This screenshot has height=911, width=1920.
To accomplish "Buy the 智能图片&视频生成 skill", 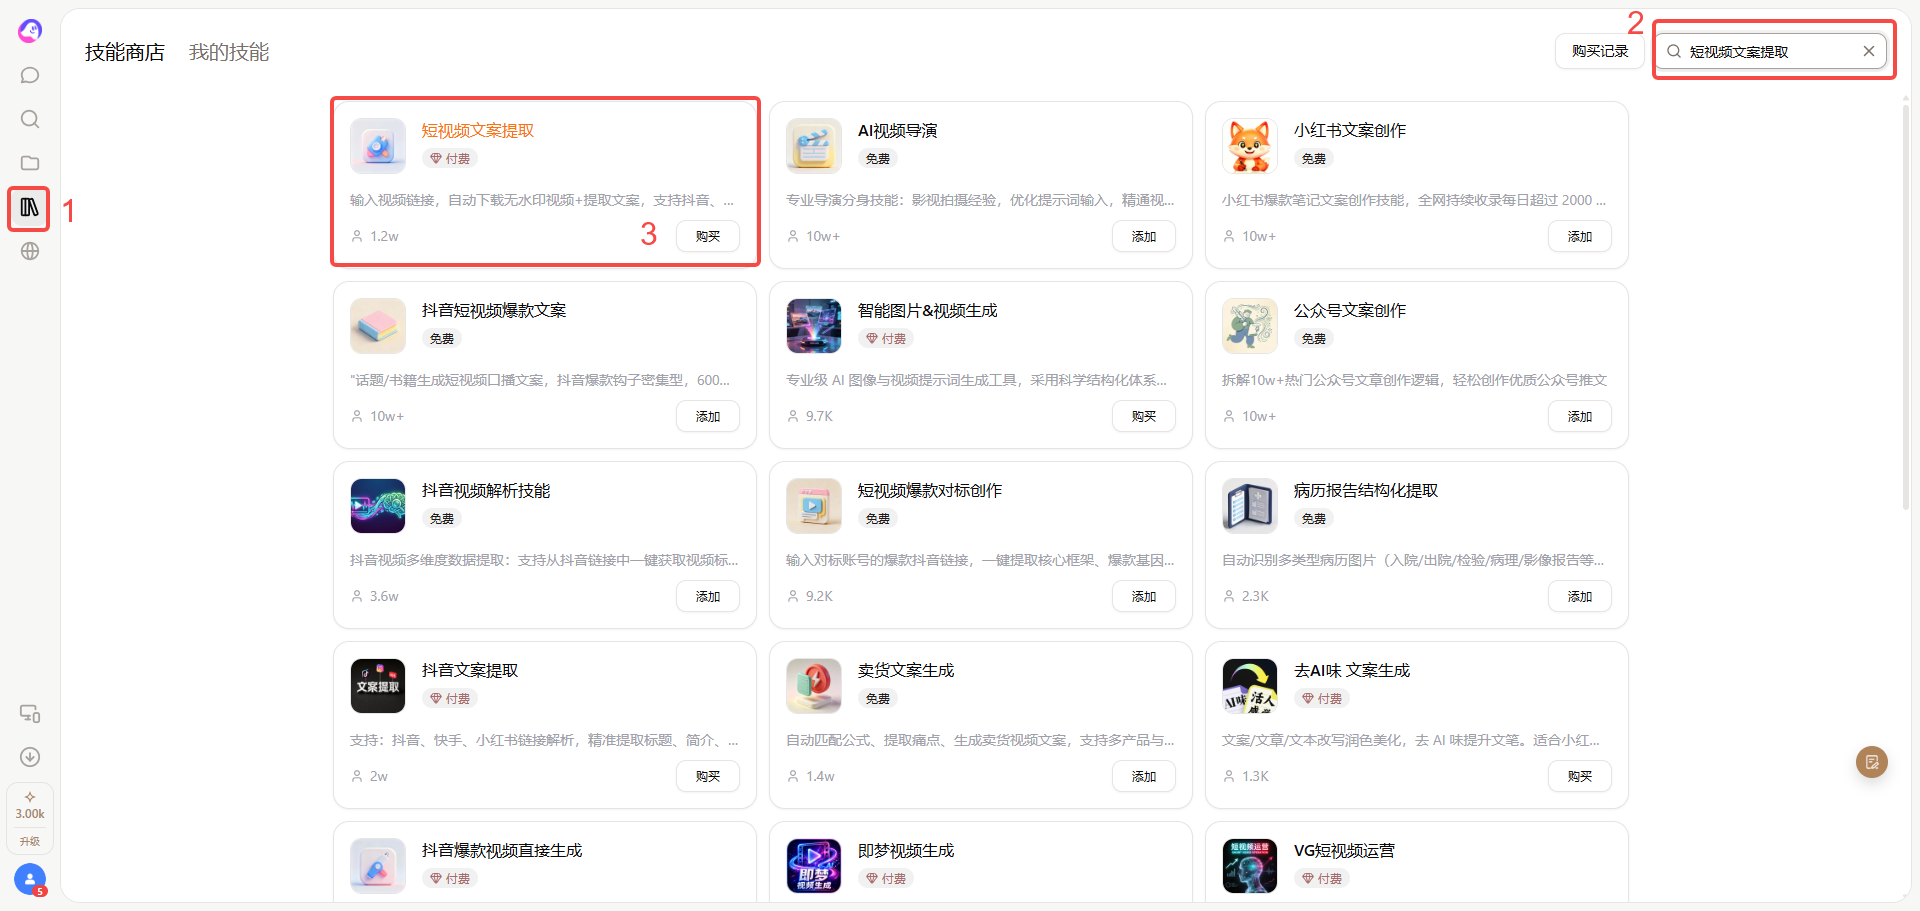I will click(1144, 416).
